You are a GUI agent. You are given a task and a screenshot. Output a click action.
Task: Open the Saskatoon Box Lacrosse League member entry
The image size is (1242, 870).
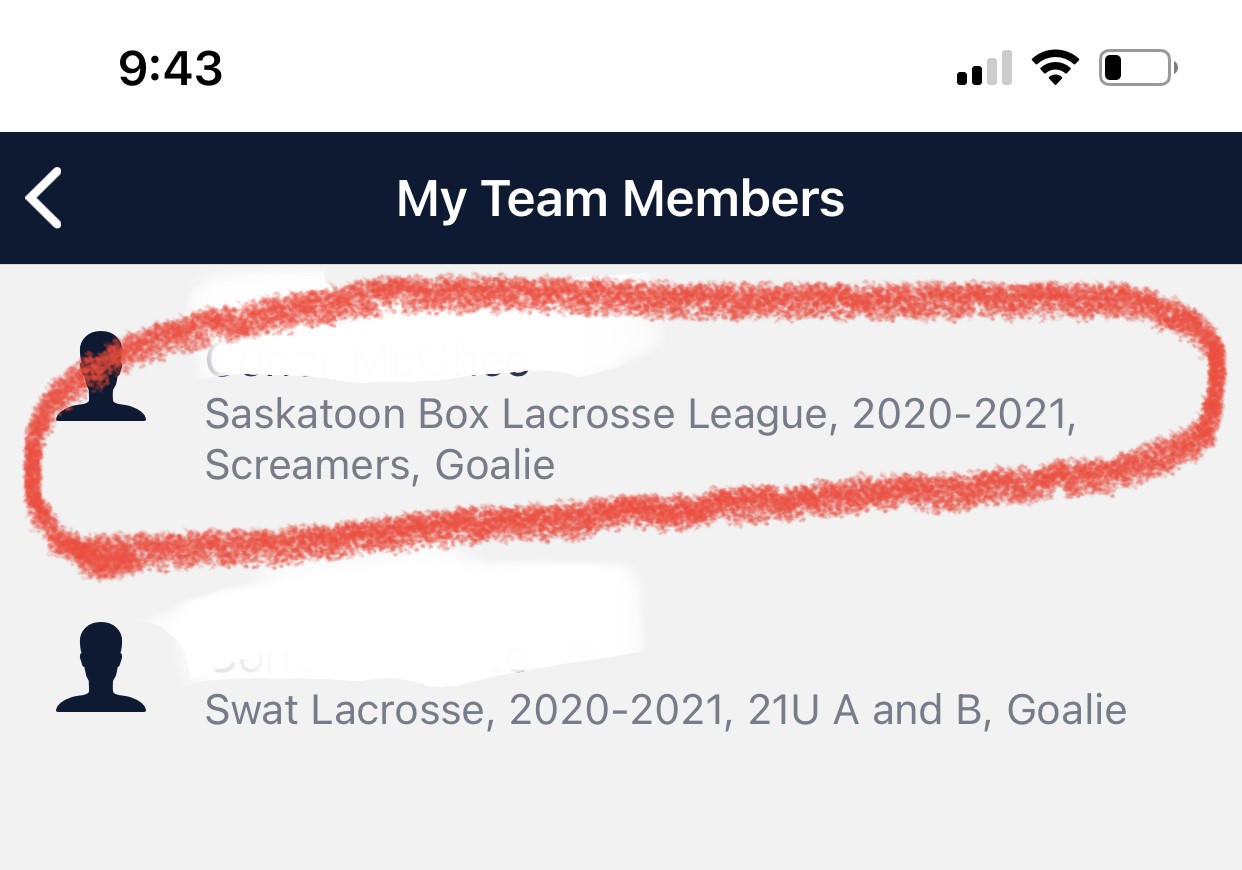point(640,414)
